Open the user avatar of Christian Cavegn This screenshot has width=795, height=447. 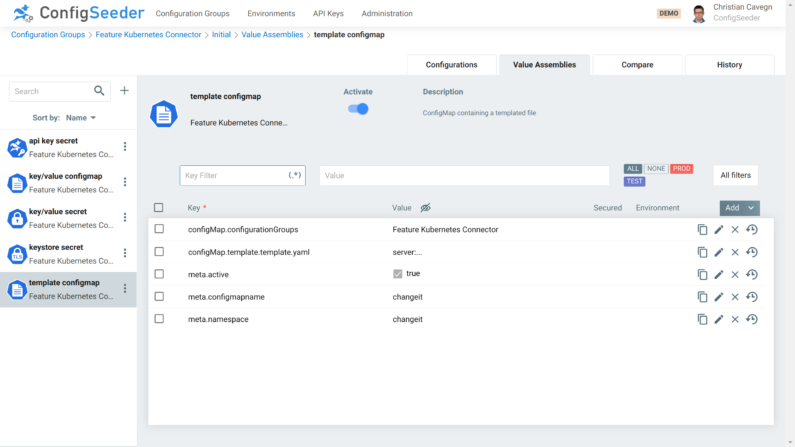(x=699, y=14)
